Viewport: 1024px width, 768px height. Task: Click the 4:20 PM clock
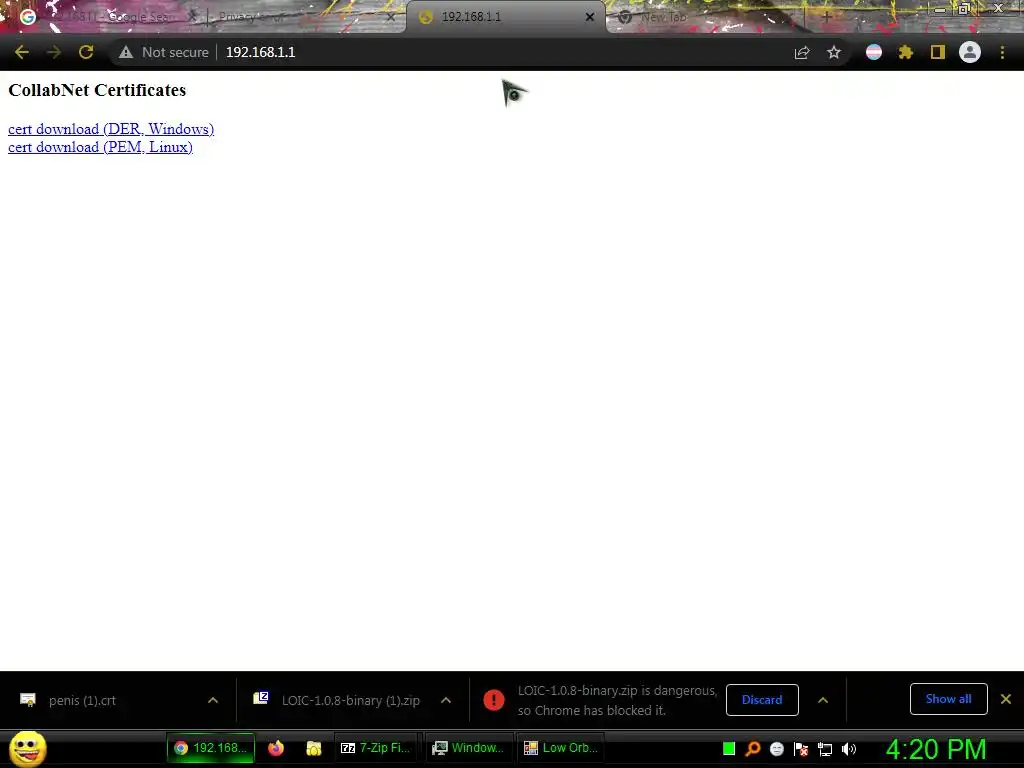point(936,749)
